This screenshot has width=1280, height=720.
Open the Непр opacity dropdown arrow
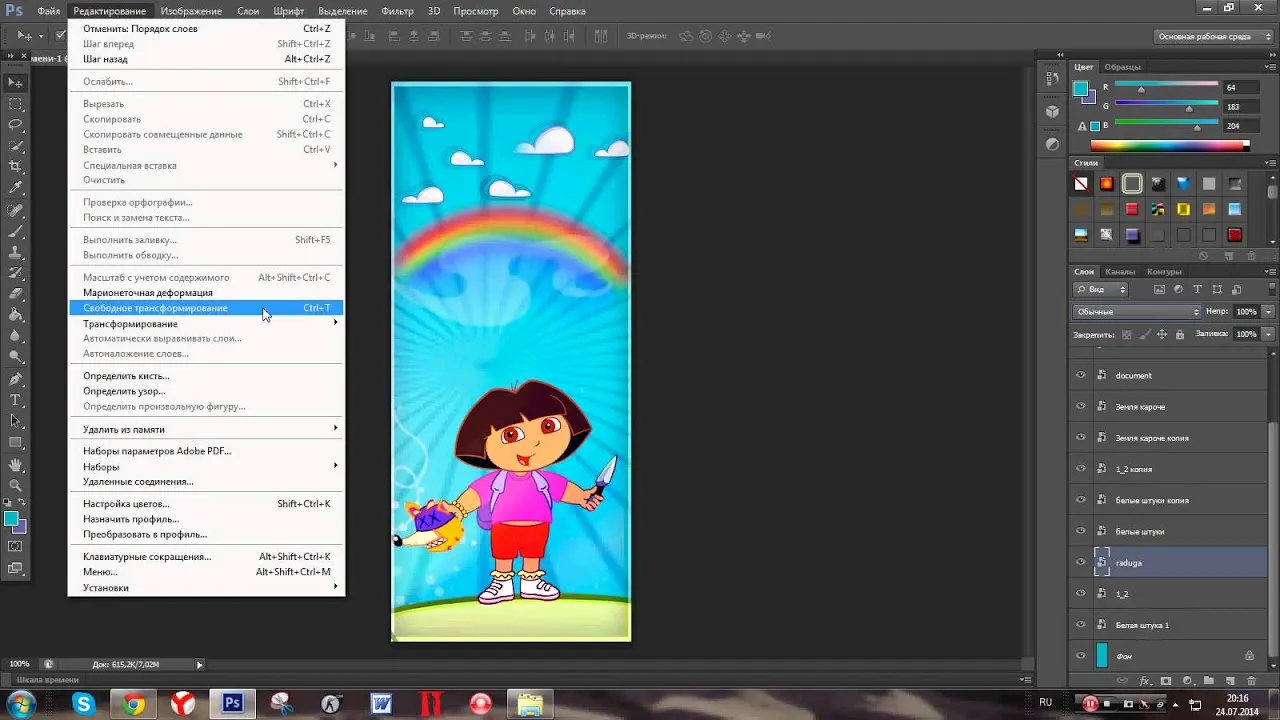(1268, 312)
